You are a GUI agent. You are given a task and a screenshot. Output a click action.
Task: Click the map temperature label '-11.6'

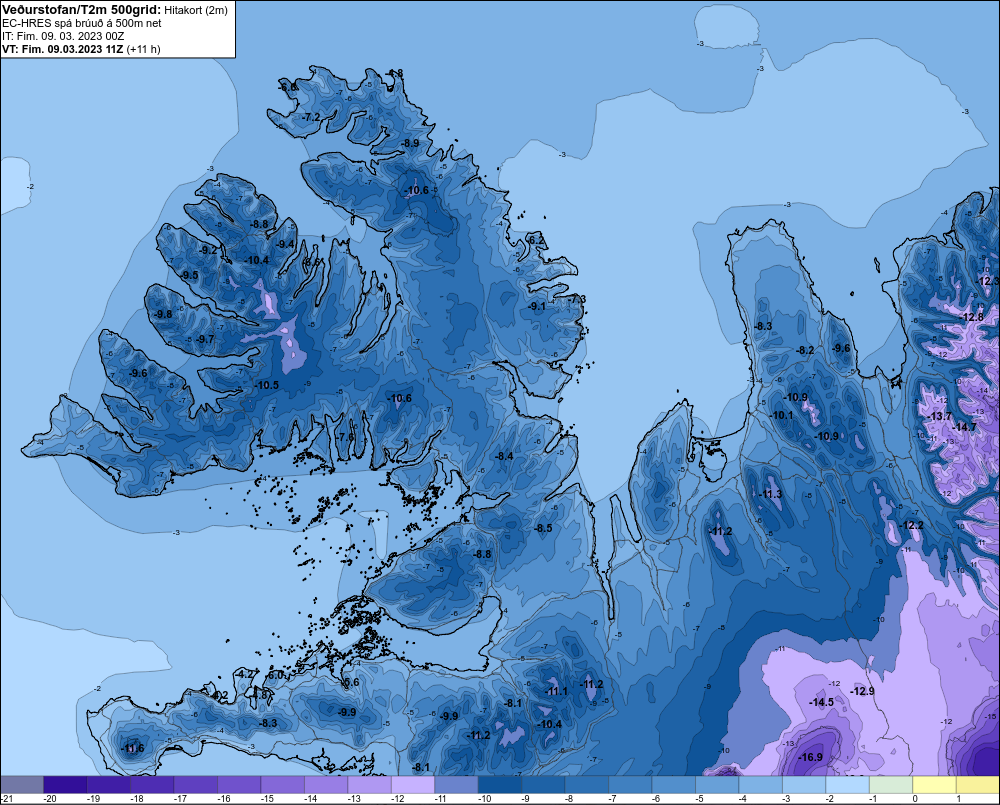coord(132,748)
